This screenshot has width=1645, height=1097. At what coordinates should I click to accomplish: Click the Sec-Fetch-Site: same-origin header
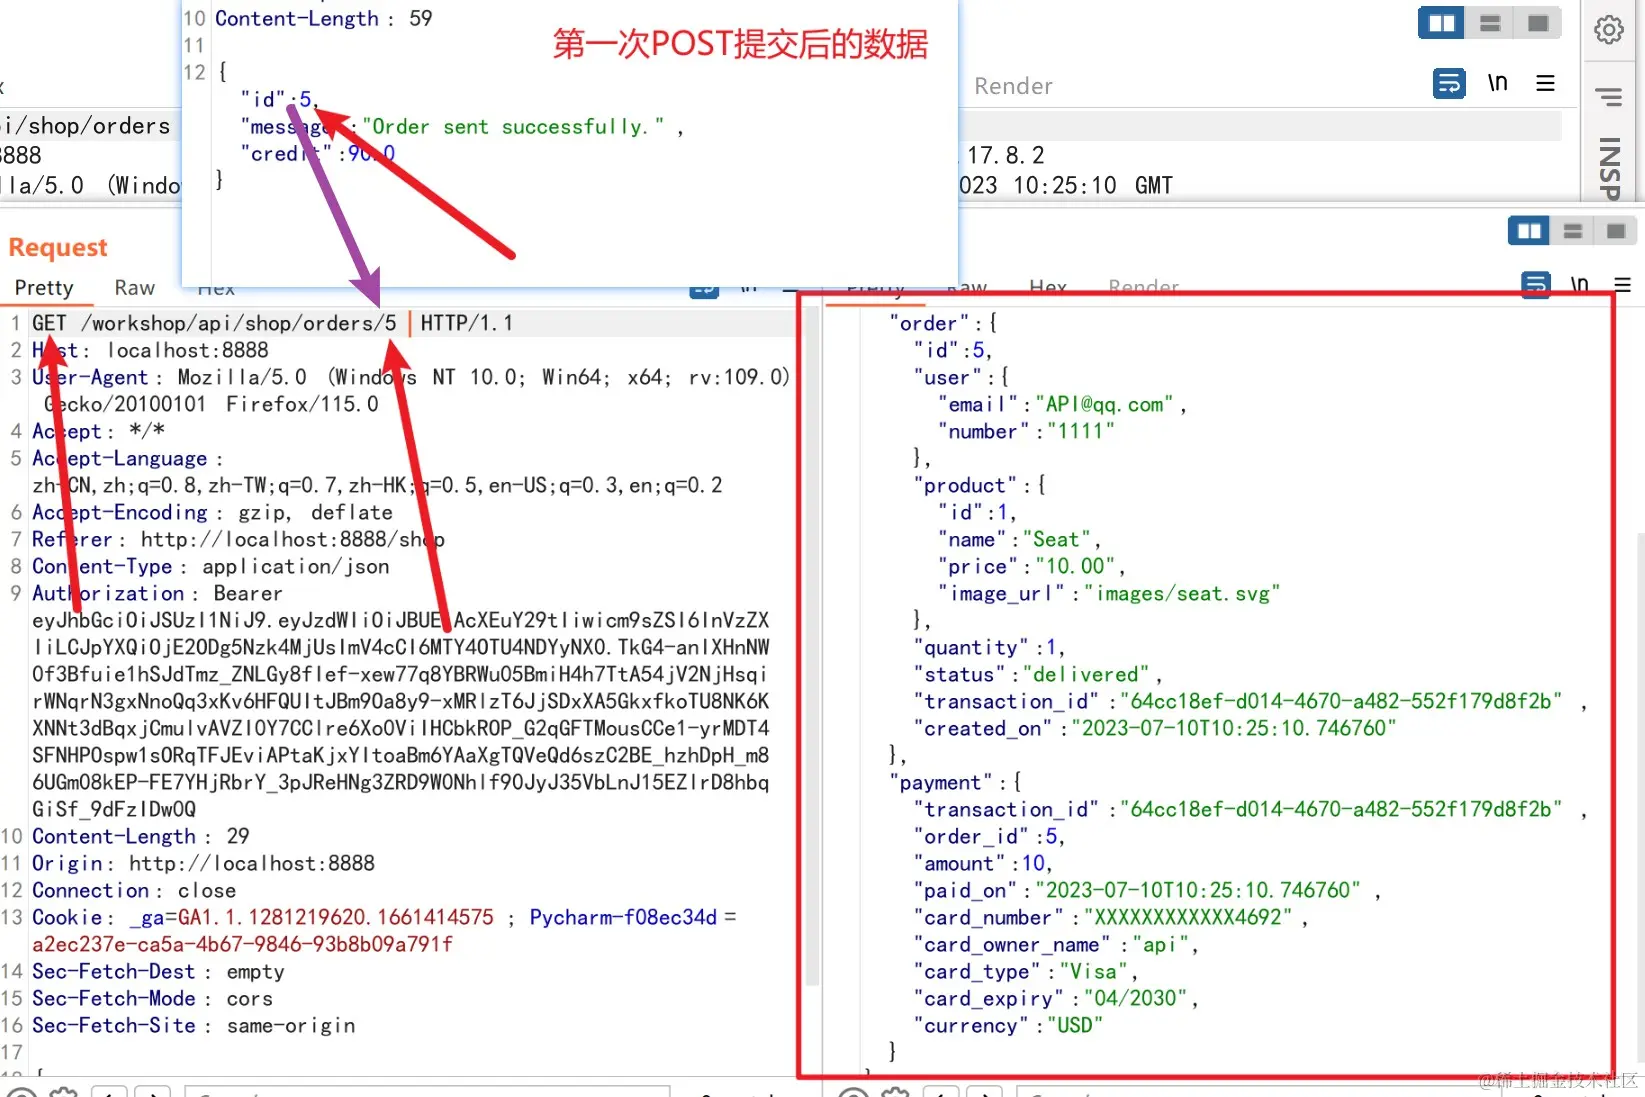tap(194, 1025)
